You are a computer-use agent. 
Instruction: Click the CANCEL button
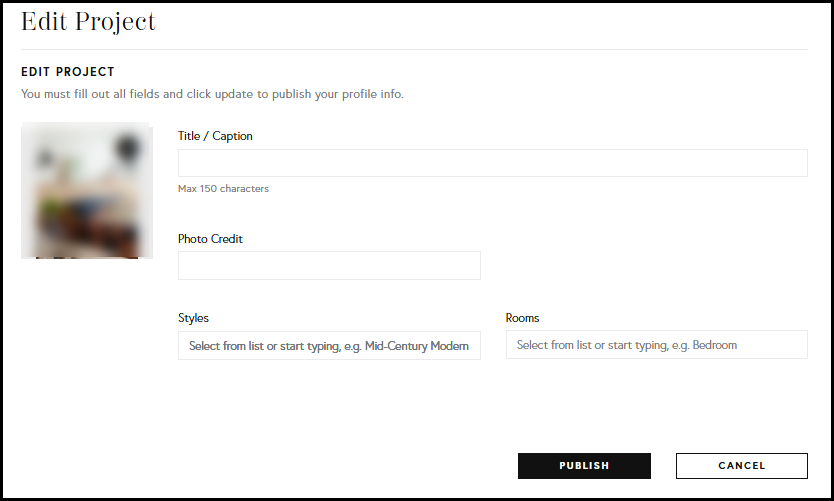[742, 466]
